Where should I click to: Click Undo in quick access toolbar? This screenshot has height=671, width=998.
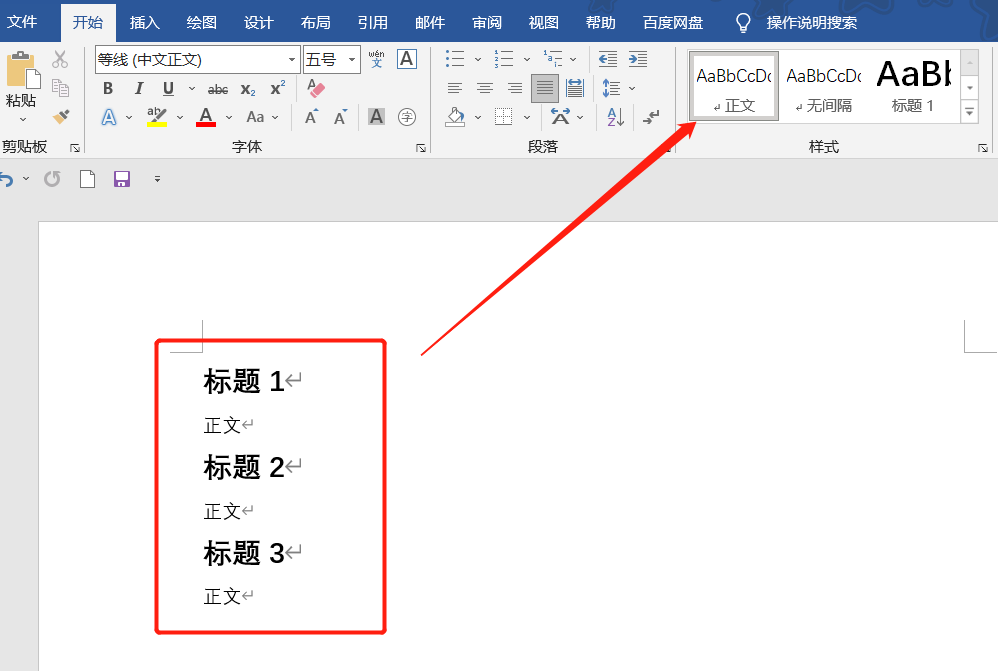[6, 179]
